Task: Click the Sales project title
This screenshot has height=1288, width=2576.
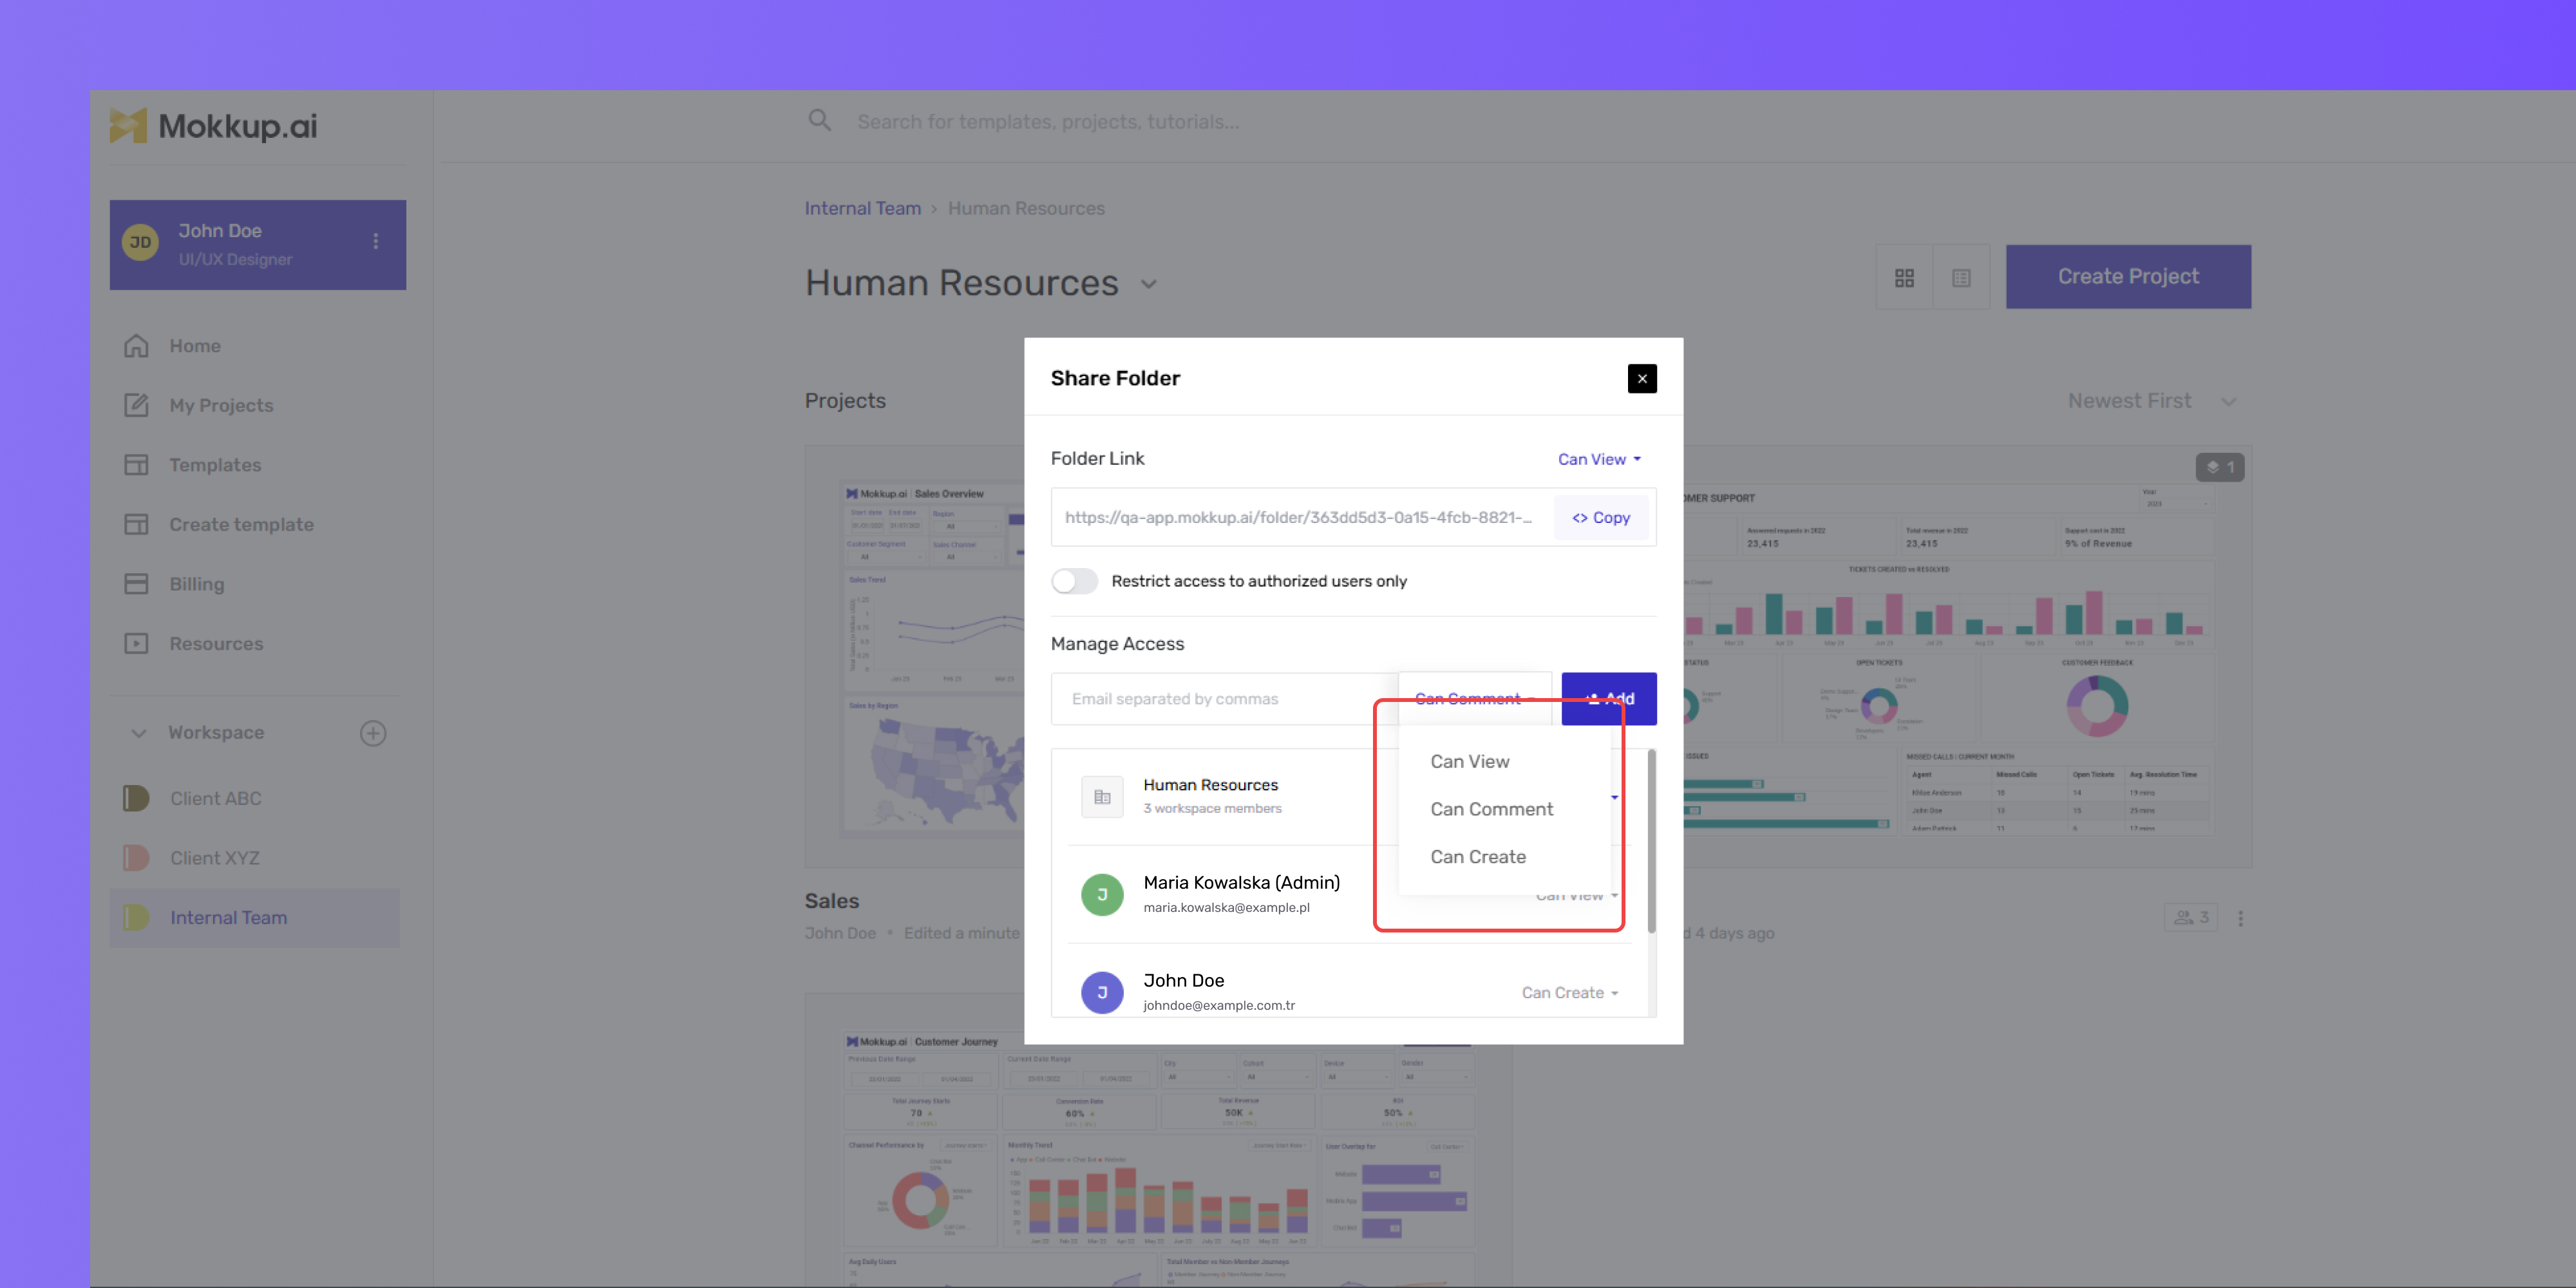Action: tap(831, 901)
